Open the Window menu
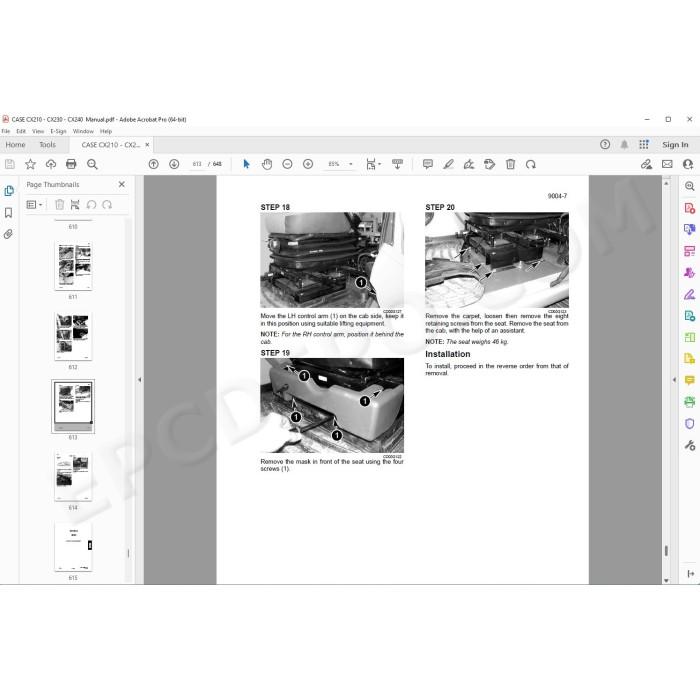The height and width of the screenshot is (700, 700). 83,131
